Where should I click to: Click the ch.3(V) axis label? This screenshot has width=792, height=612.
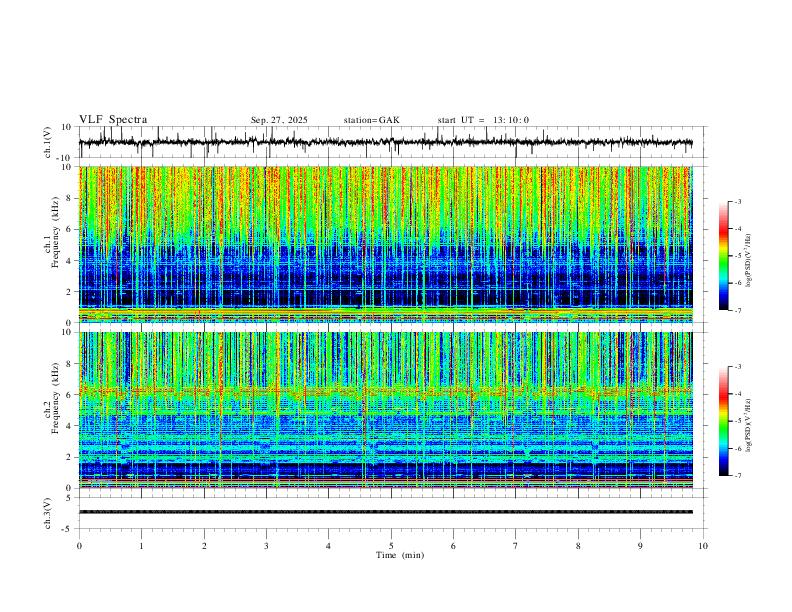point(48,514)
